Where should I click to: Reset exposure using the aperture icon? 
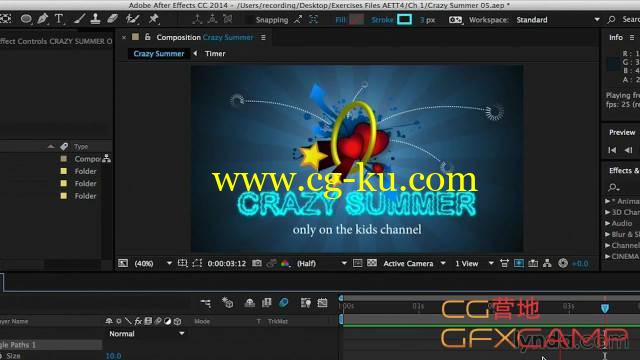point(563,263)
